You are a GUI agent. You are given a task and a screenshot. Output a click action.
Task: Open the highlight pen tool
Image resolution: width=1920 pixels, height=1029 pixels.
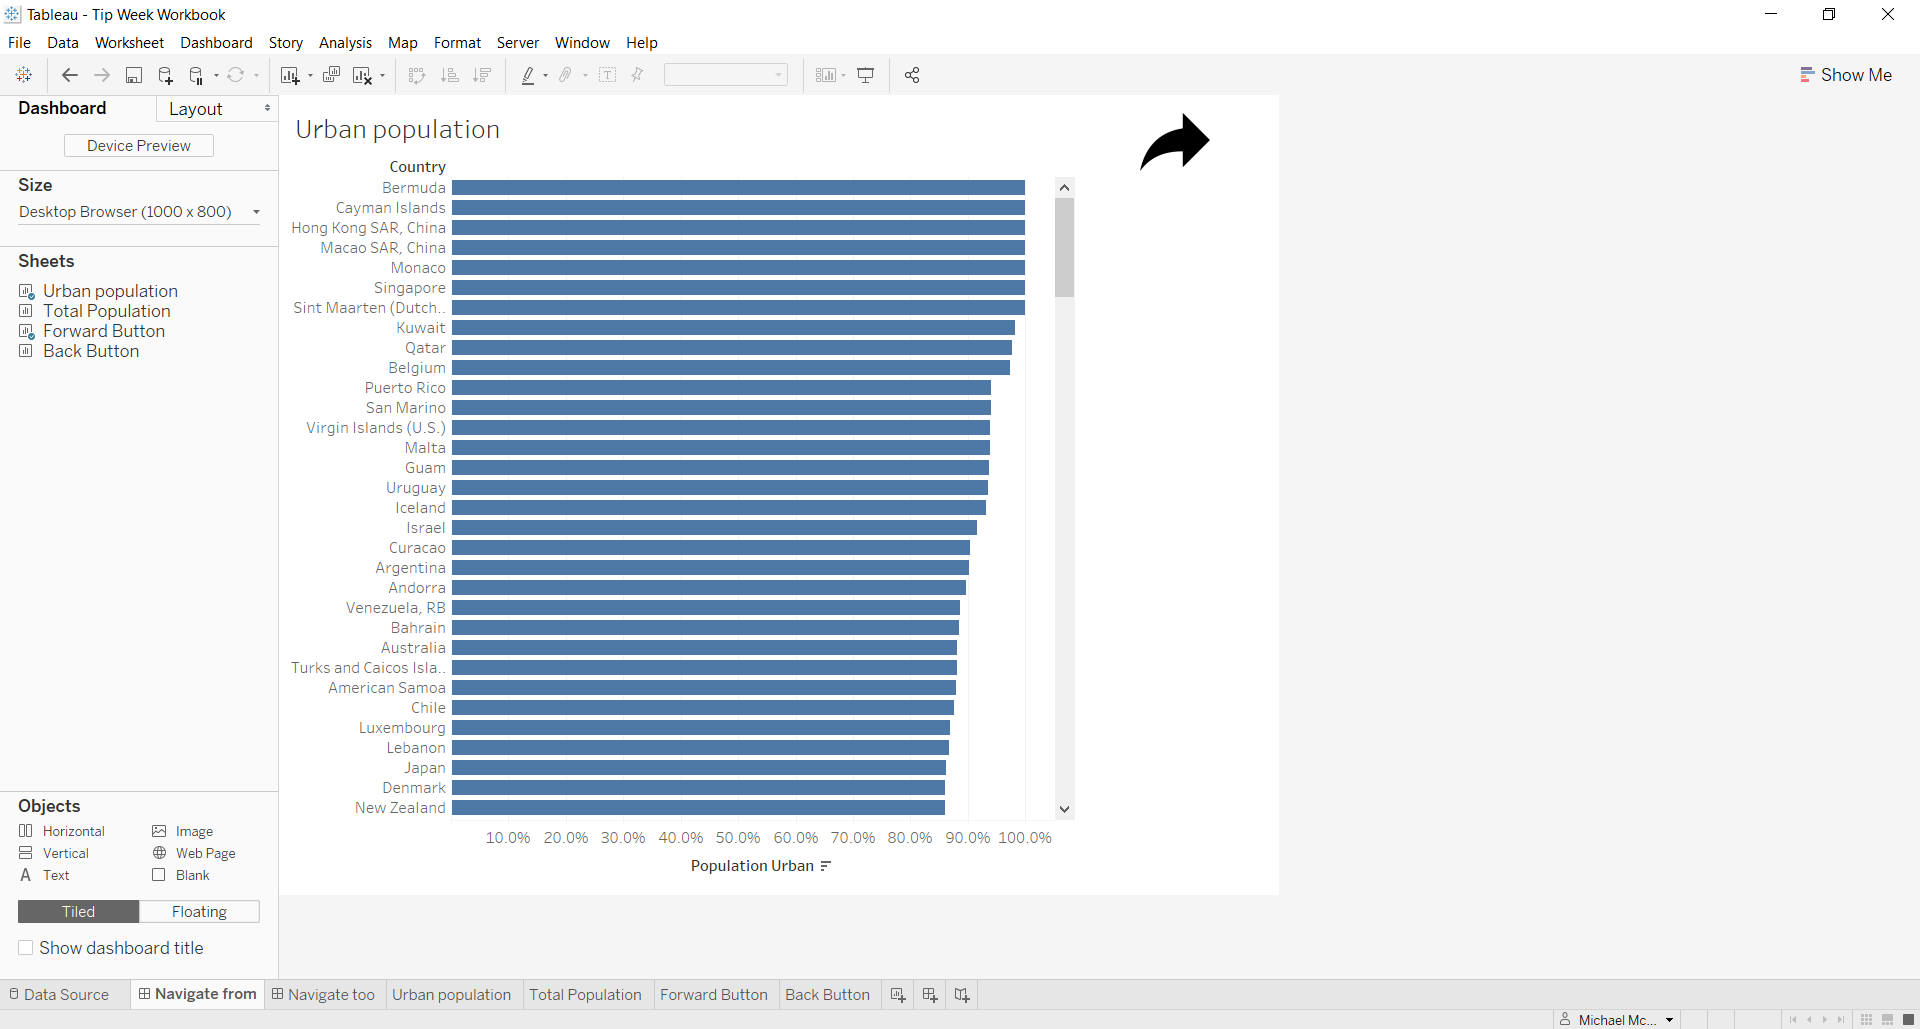click(x=528, y=75)
